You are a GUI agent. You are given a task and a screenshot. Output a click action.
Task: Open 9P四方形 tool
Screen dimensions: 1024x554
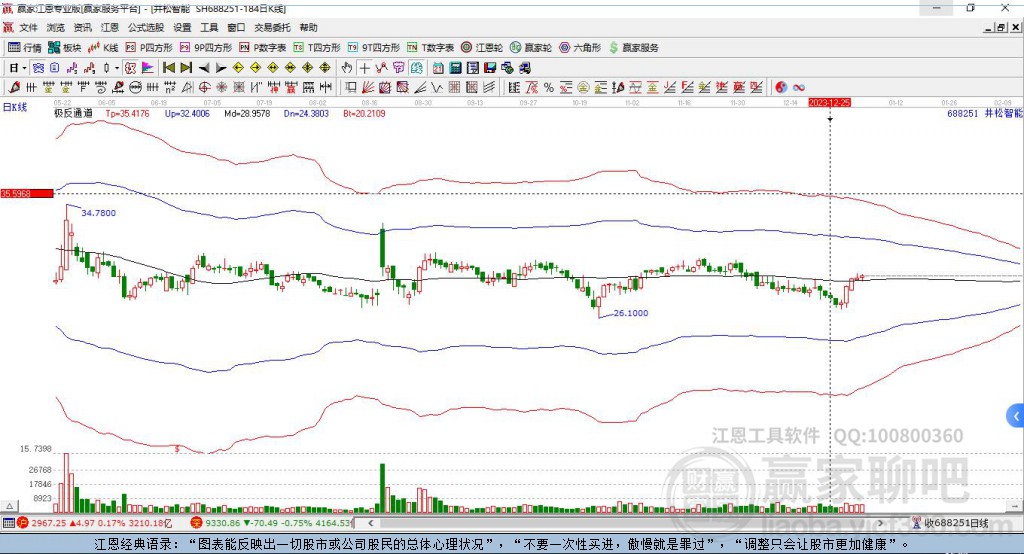[206, 48]
